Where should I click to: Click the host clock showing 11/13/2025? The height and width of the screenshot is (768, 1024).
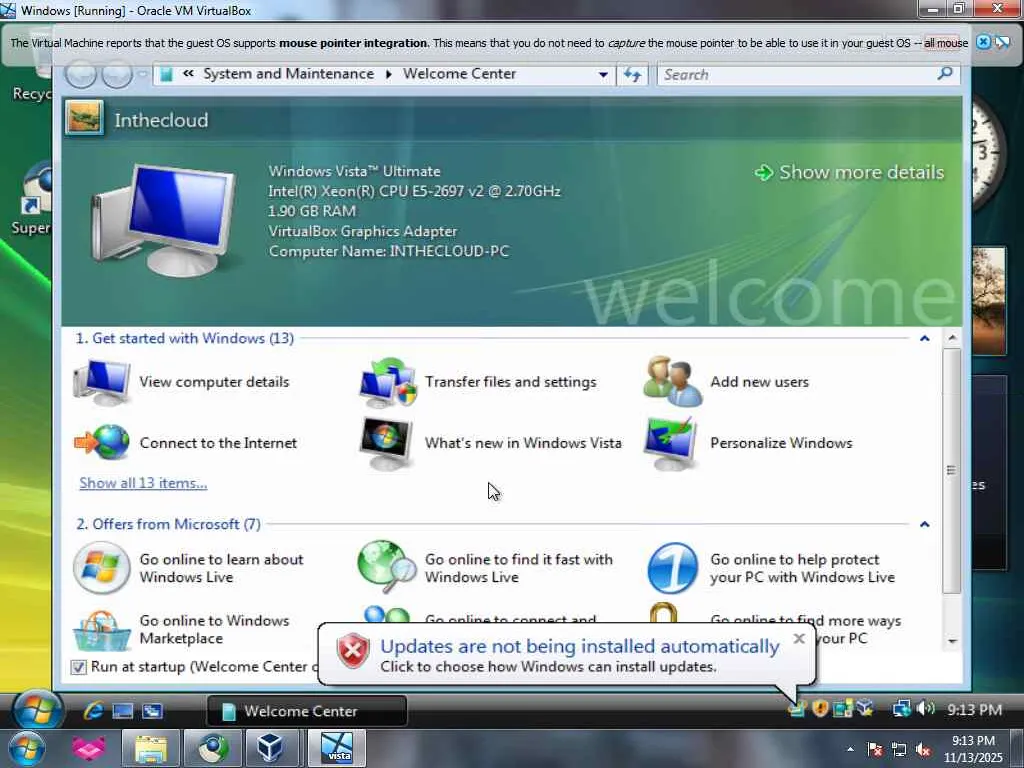point(973,749)
